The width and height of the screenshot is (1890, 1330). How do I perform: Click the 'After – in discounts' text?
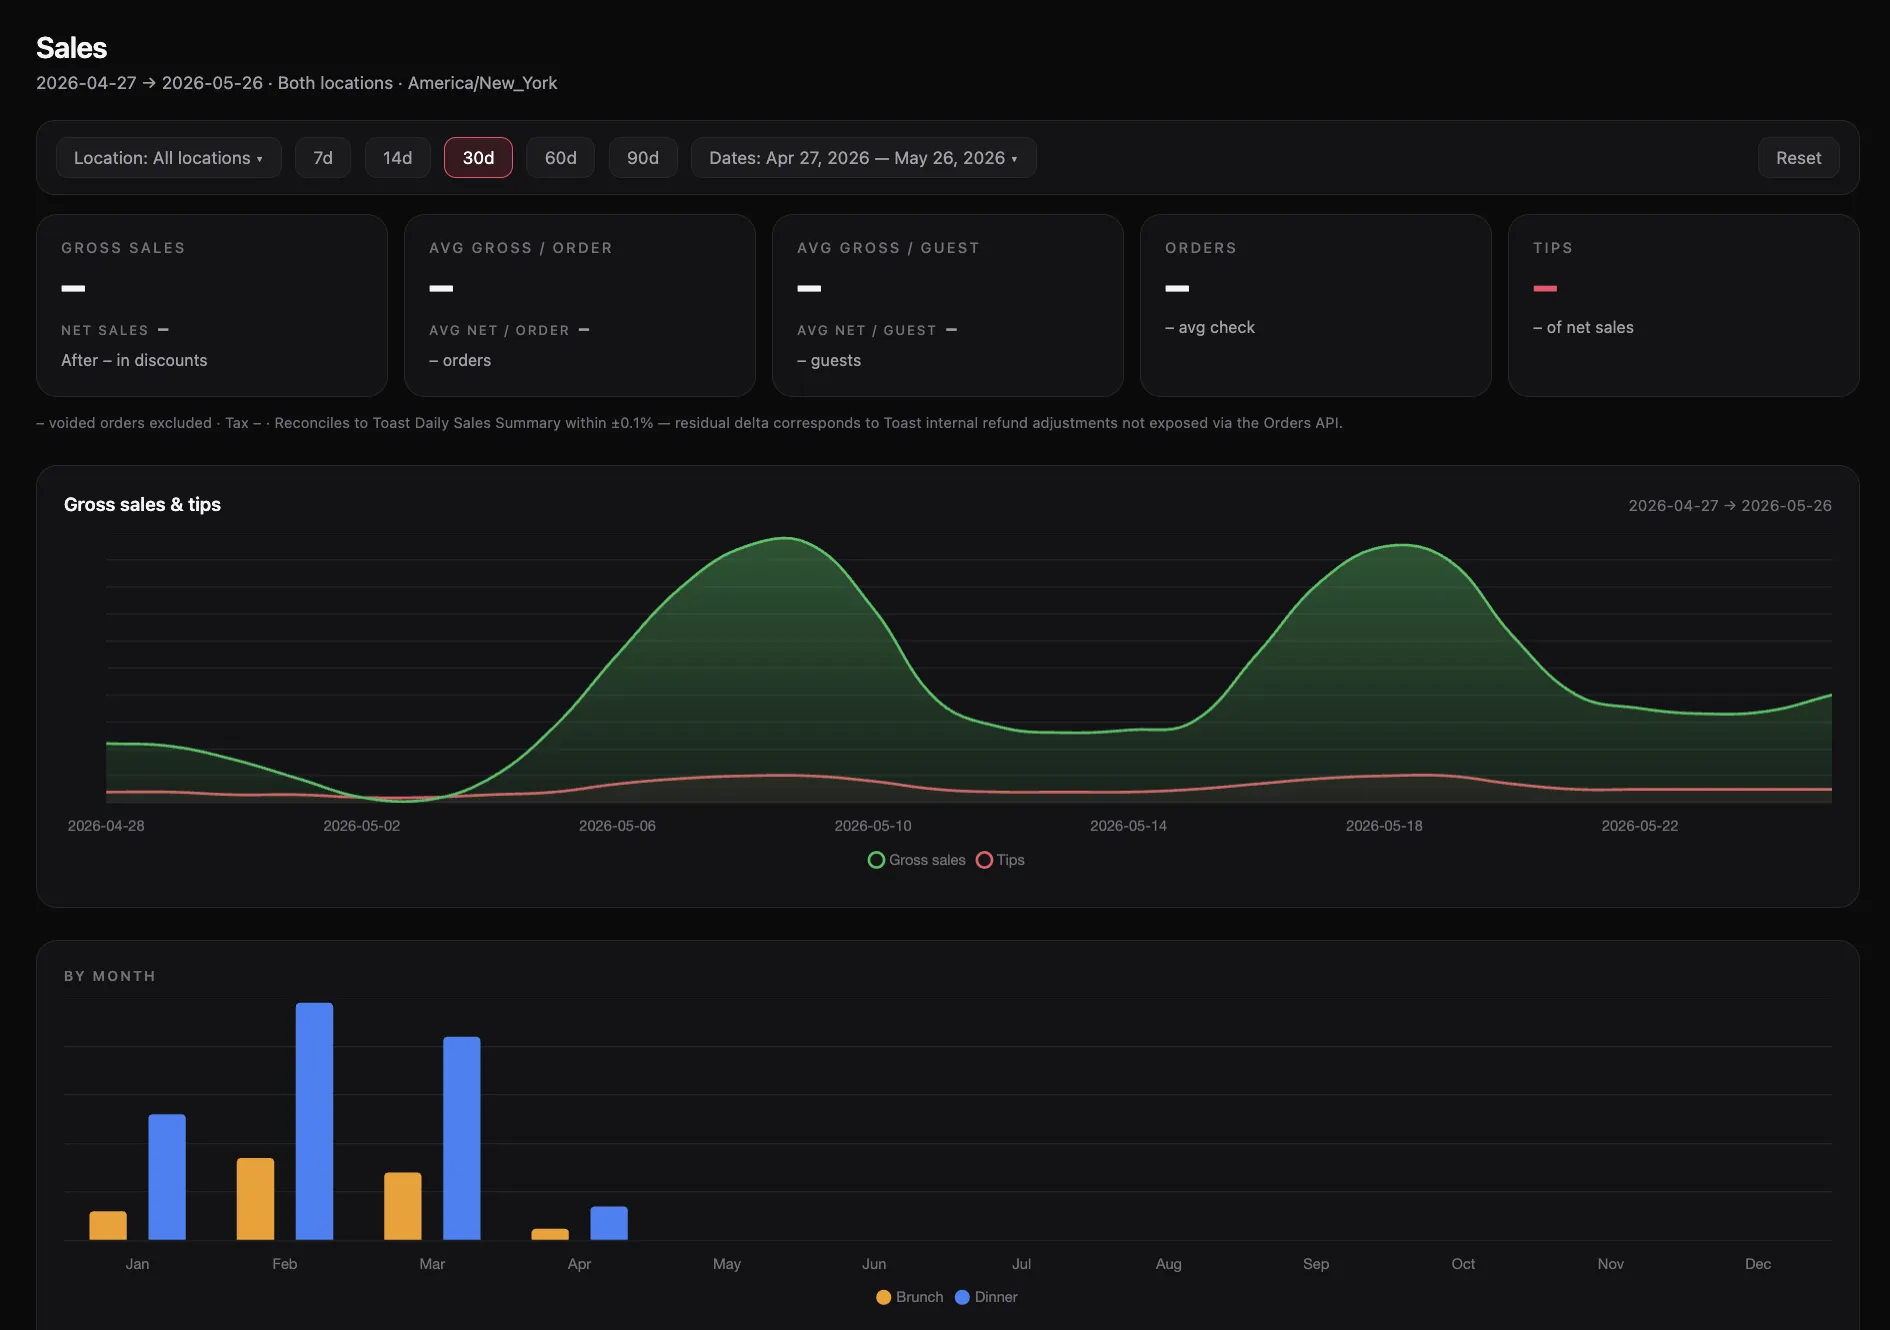coord(134,360)
